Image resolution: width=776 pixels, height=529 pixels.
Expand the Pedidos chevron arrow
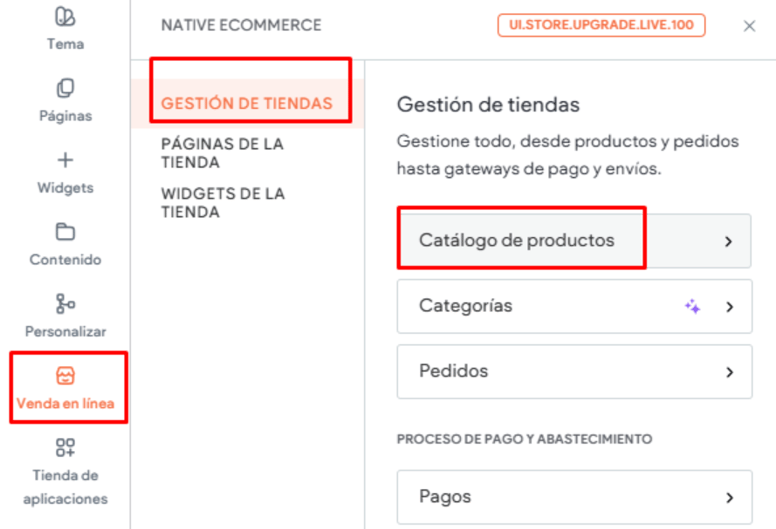[729, 372]
